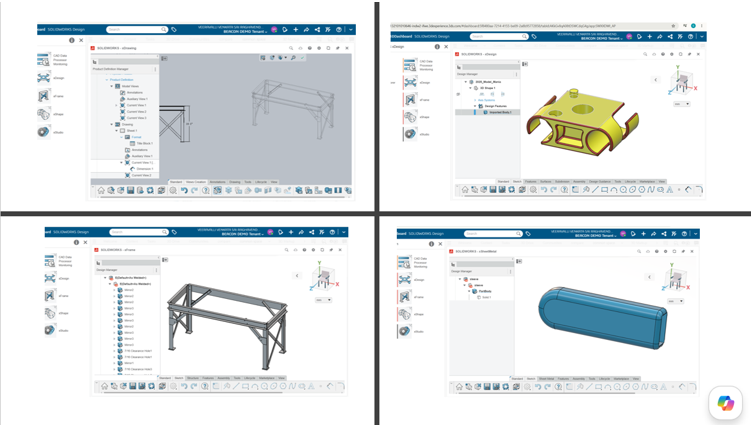The height and width of the screenshot is (437, 751).
Task: Click collapse arrow beside xDesign view cube
Action: coord(656,80)
